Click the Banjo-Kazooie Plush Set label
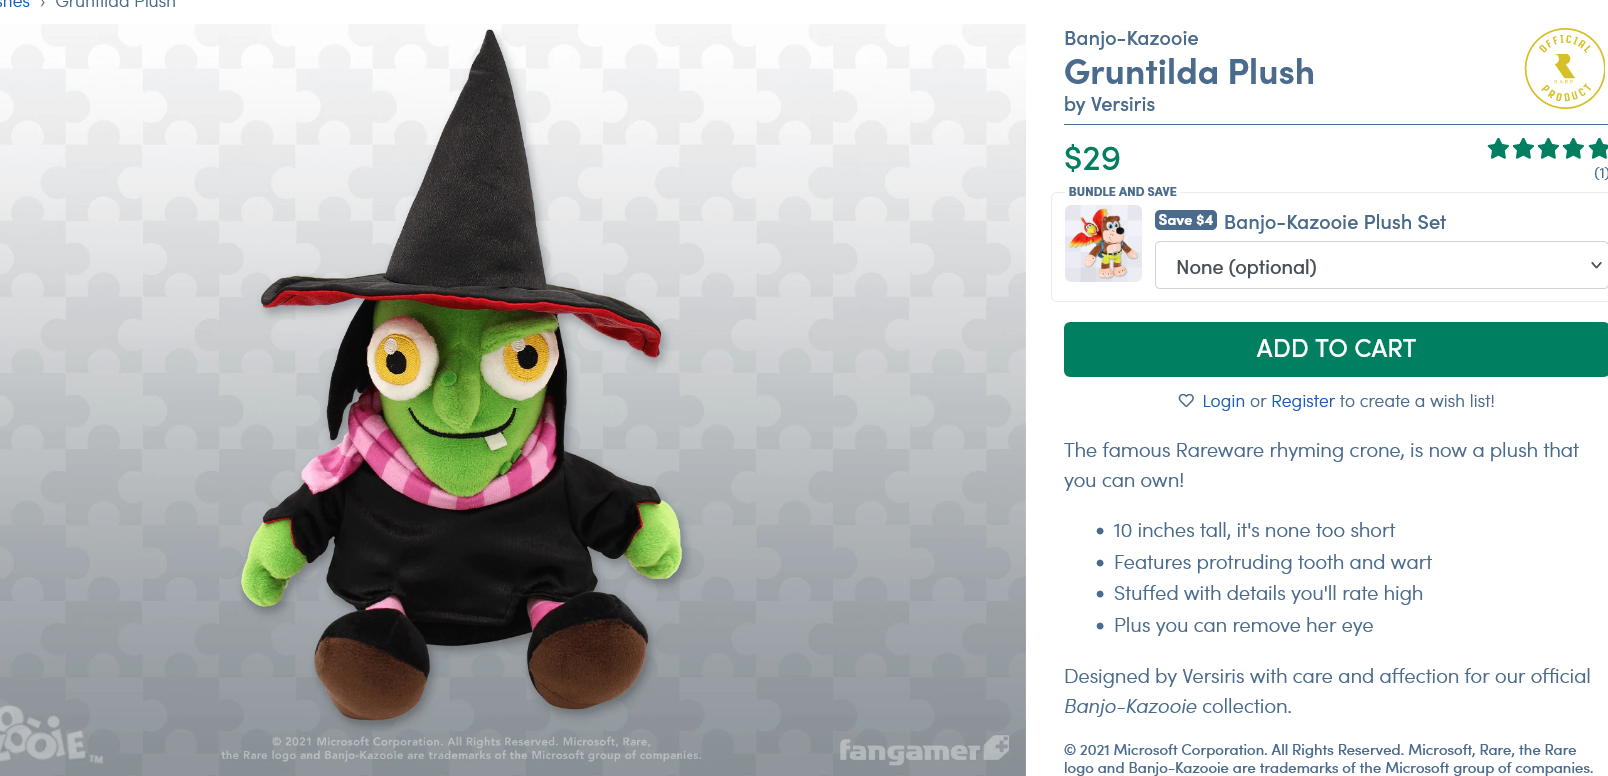 click(x=1335, y=222)
